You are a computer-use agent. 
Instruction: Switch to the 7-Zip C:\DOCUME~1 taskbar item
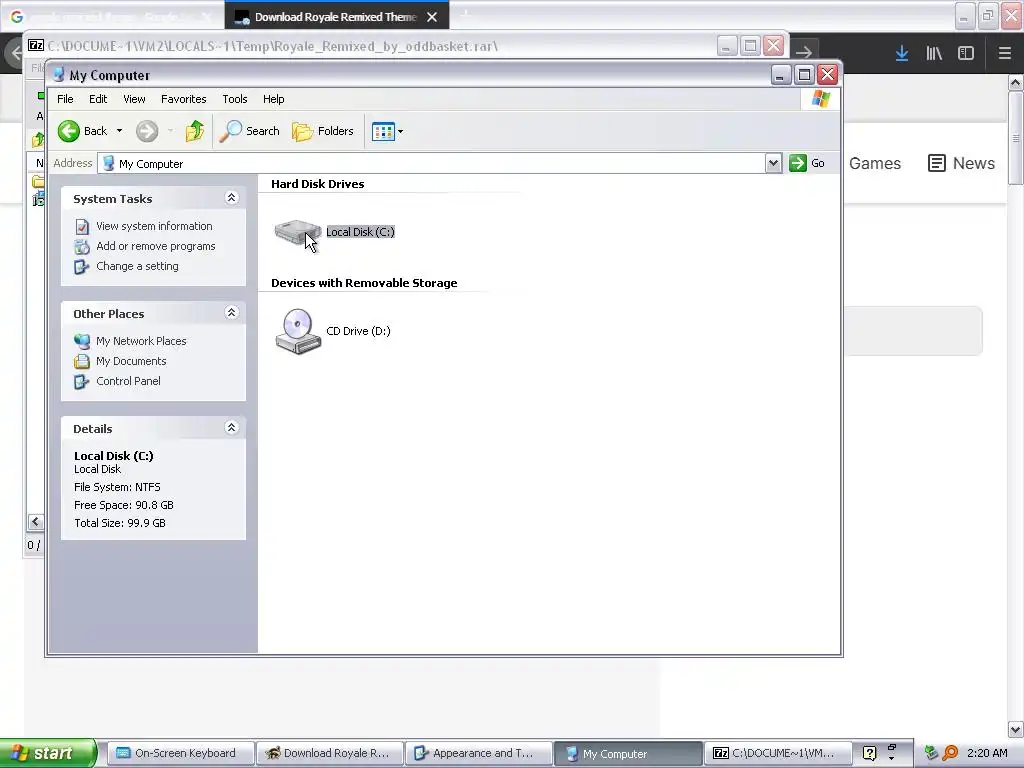click(x=777, y=753)
